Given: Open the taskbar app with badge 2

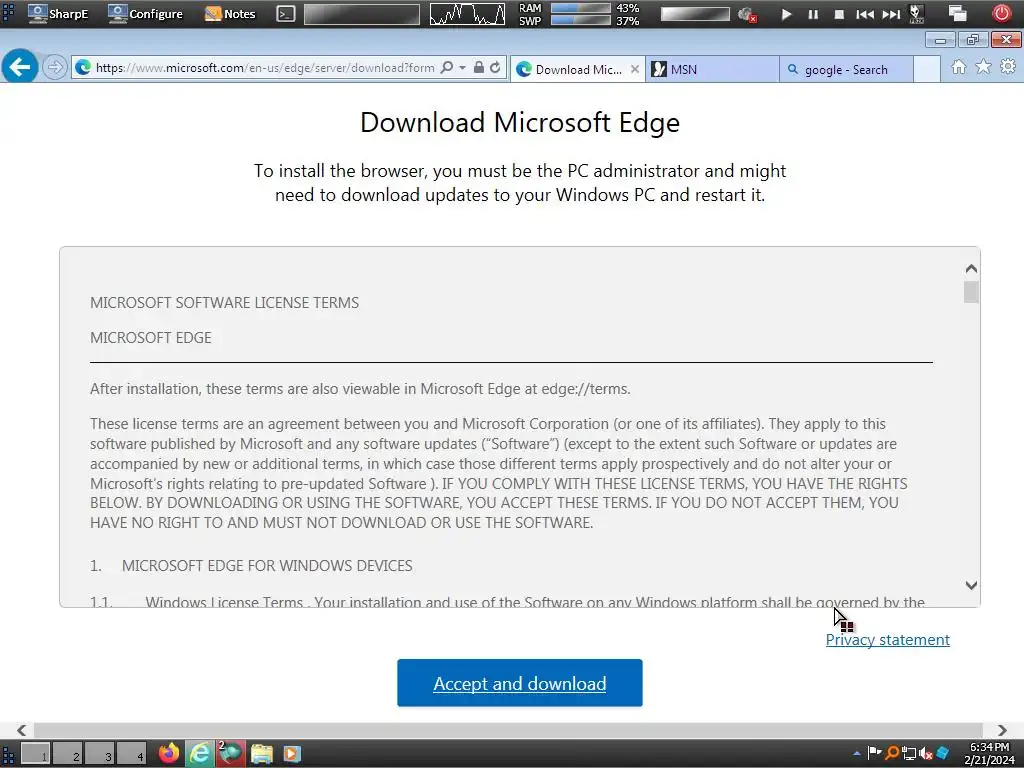Looking at the screenshot, I should pyautogui.click(x=231, y=754).
